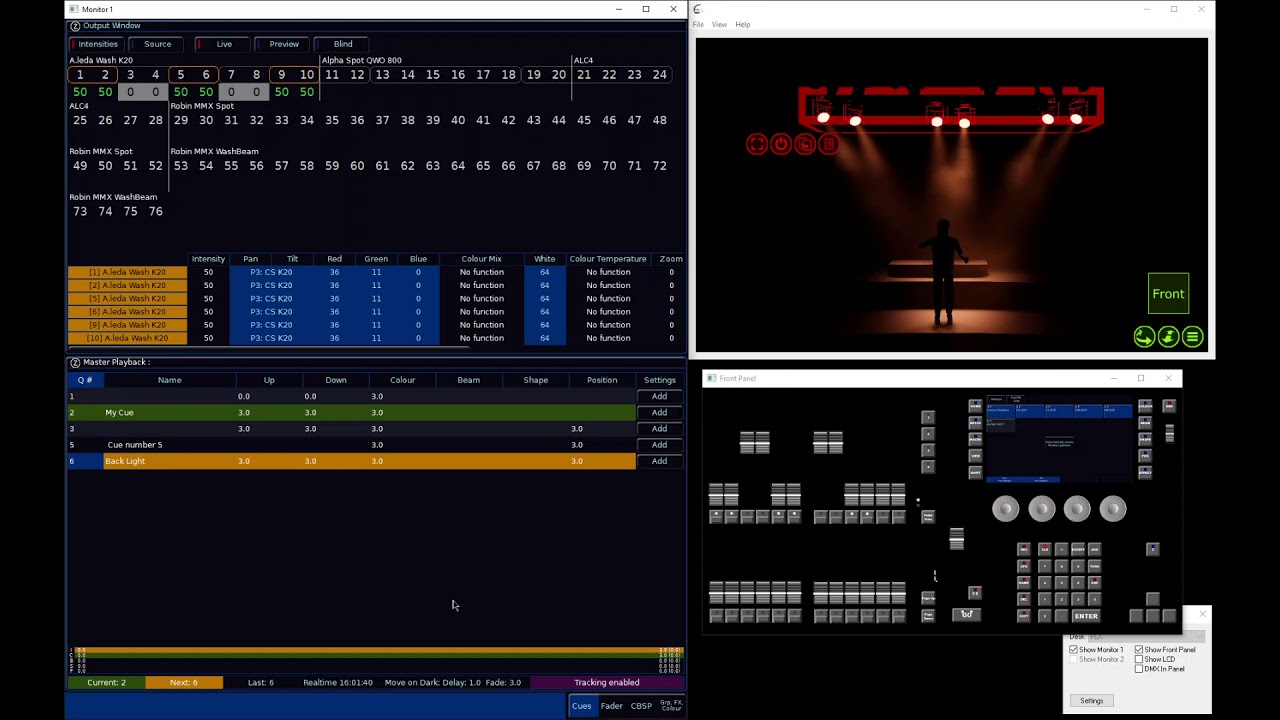Select the Back Light cue name
Screen dimensions: 1280x720
125,461
